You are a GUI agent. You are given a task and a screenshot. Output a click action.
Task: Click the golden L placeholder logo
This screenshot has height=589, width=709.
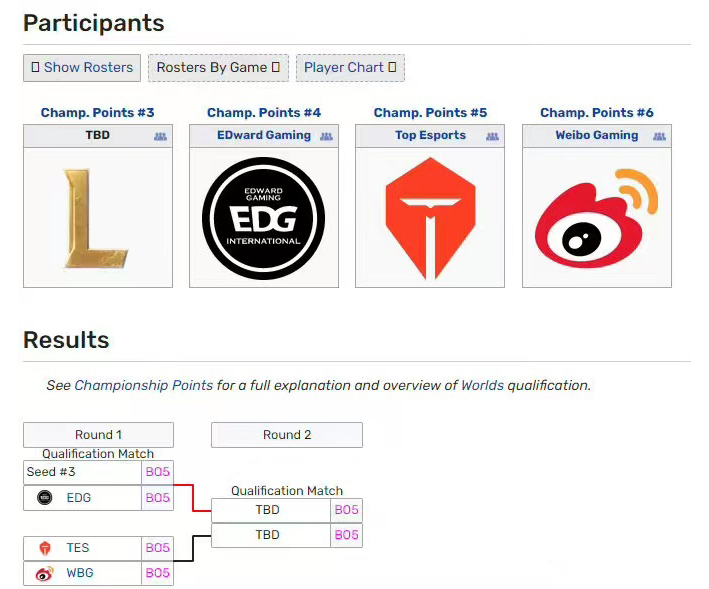point(97,218)
